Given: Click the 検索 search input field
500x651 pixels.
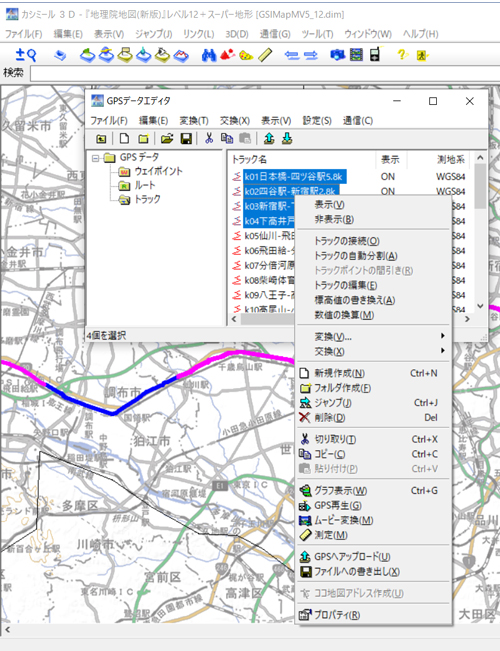Looking at the screenshot, I should [x=265, y=73].
